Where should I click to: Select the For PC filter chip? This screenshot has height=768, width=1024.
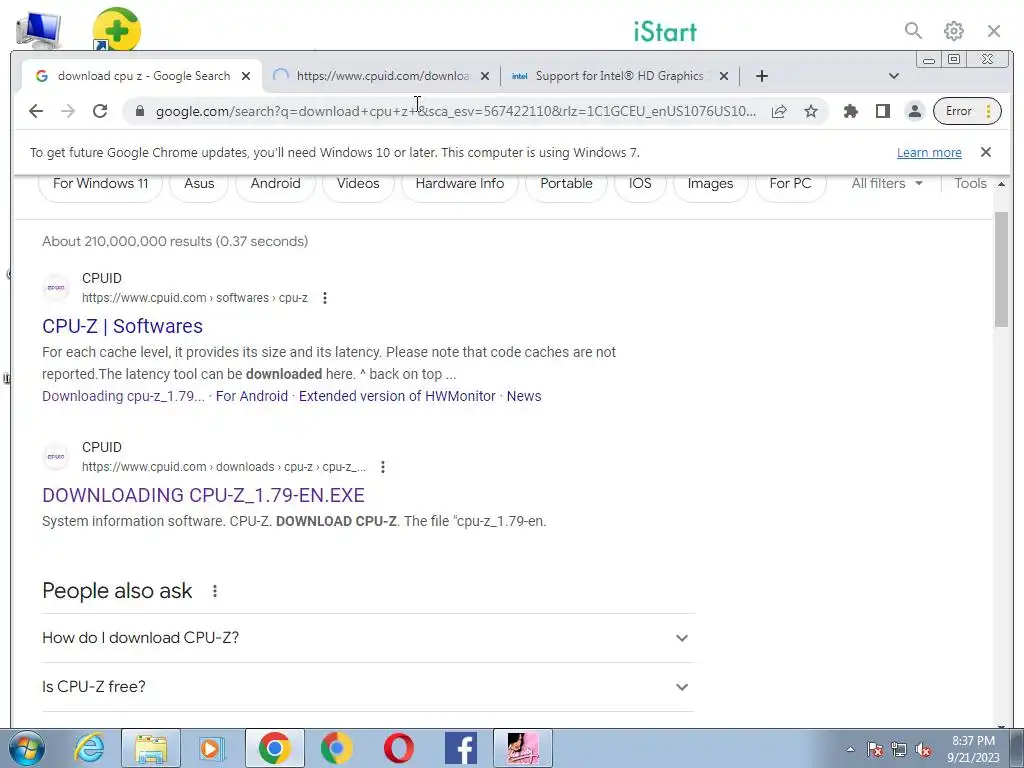click(790, 184)
